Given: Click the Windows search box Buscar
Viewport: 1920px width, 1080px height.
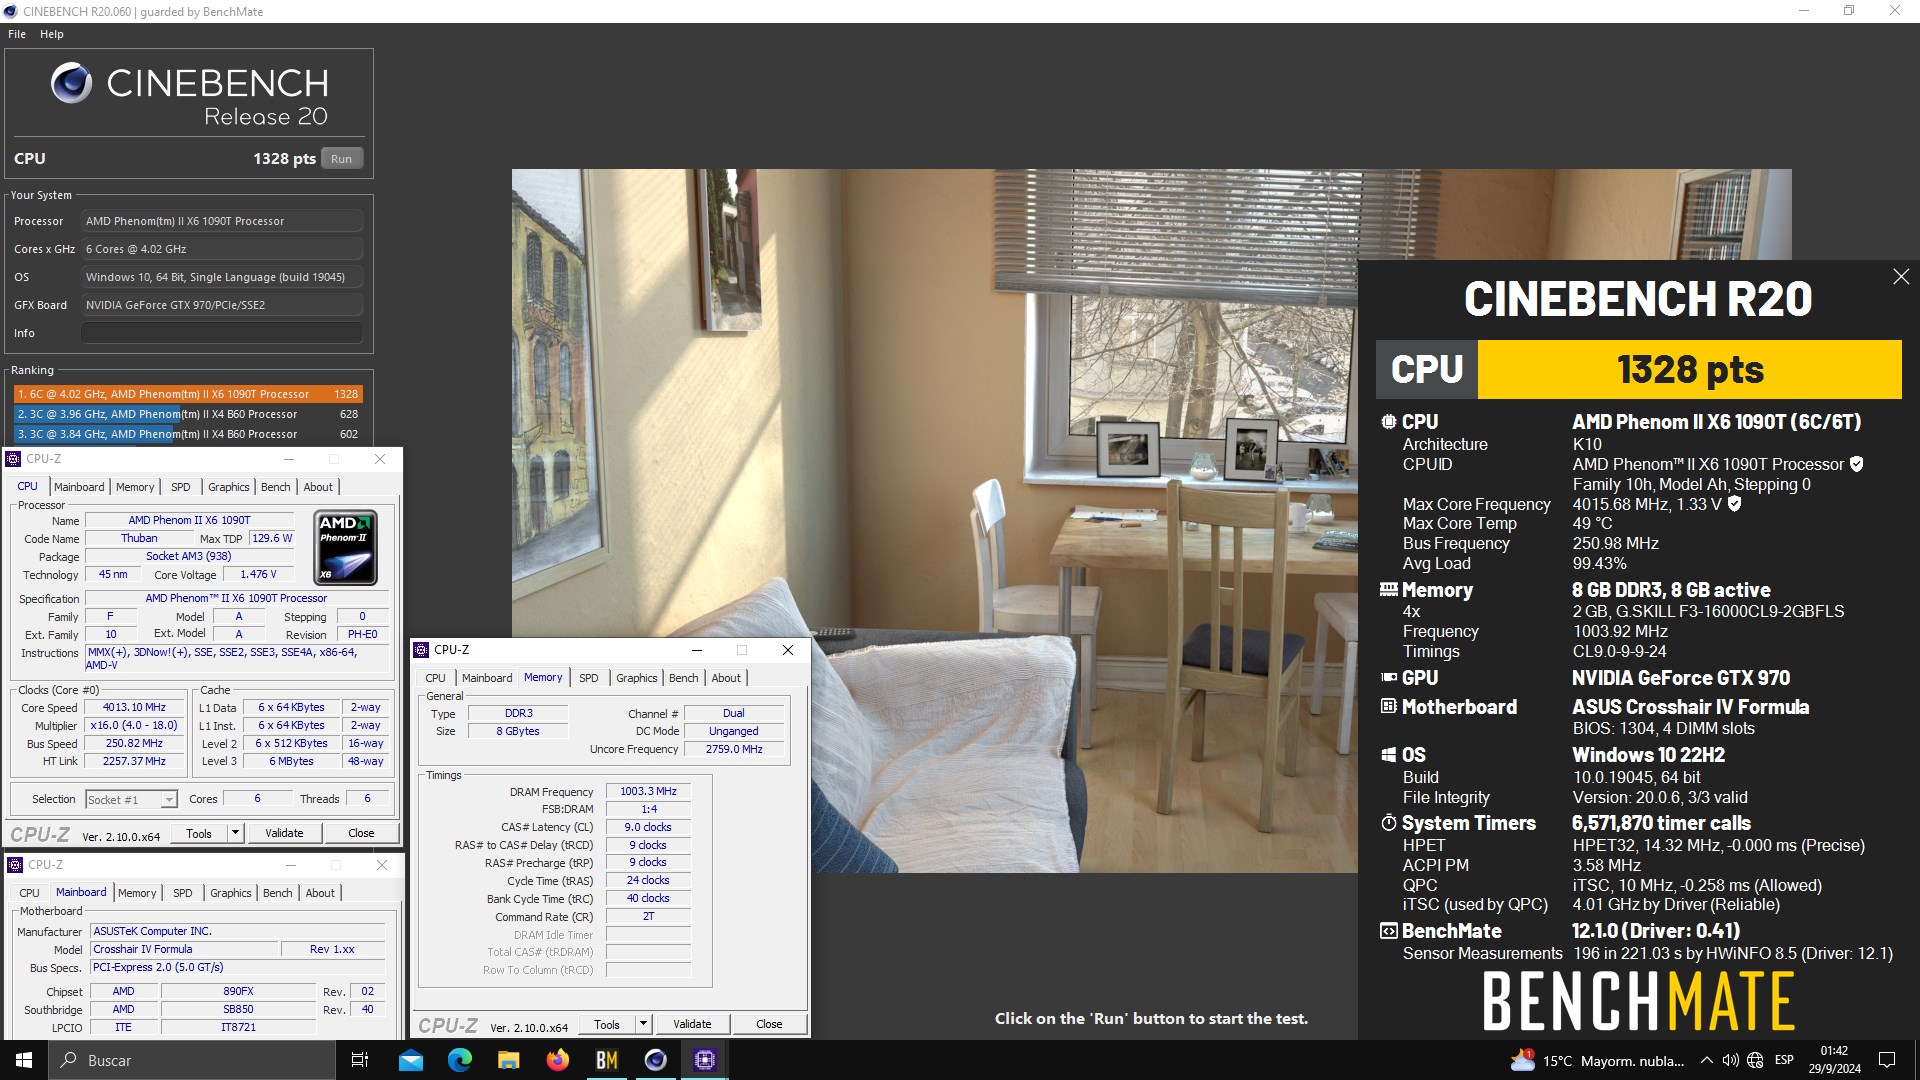Looking at the screenshot, I should 192,1060.
